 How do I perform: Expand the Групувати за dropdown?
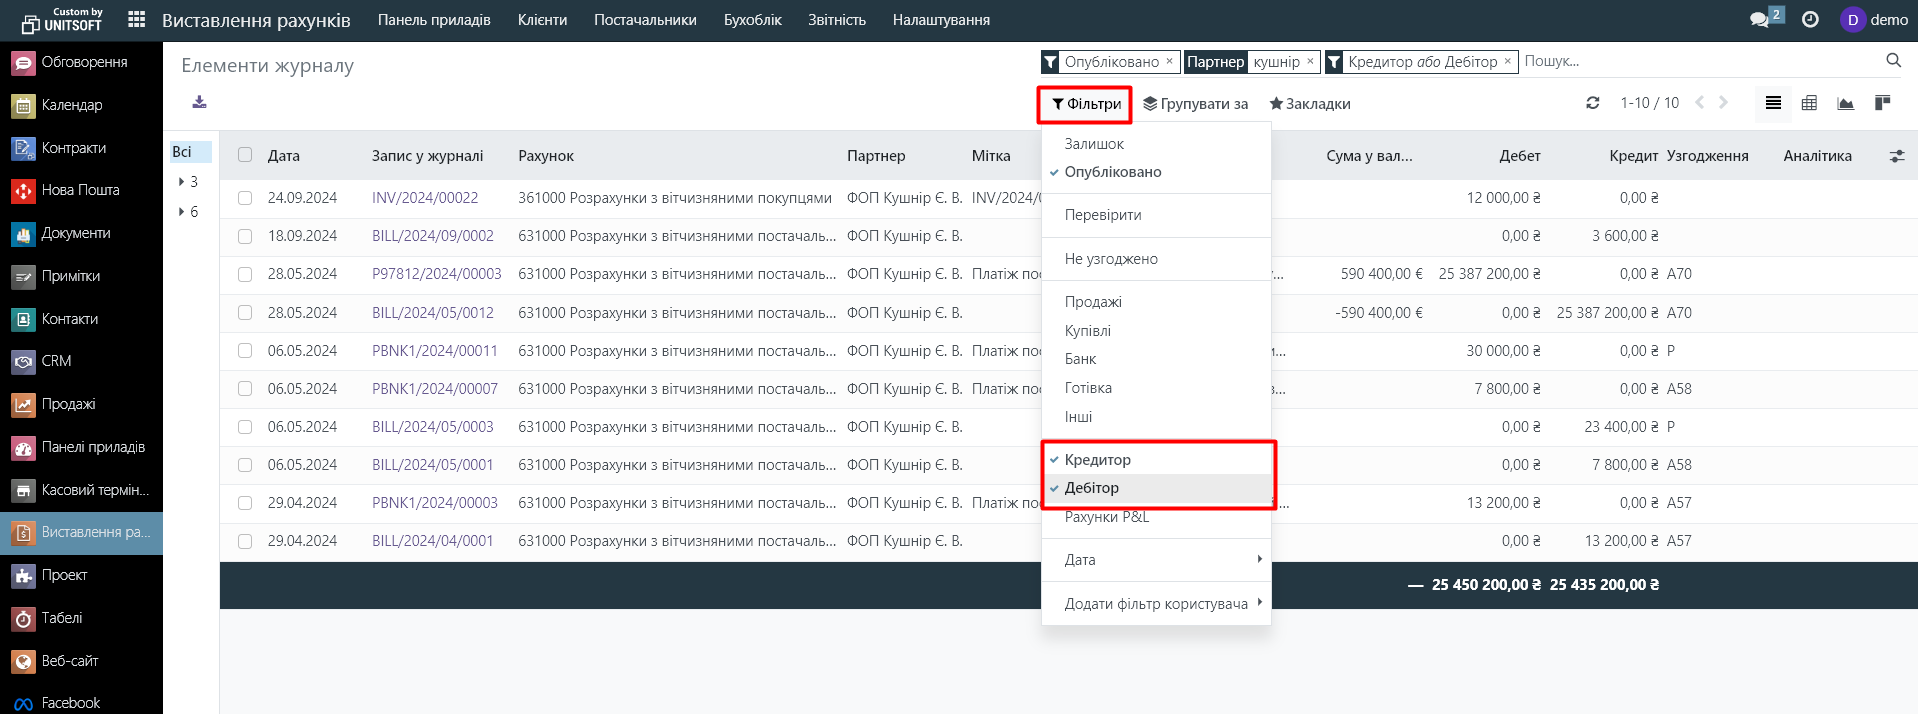[1196, 104]
